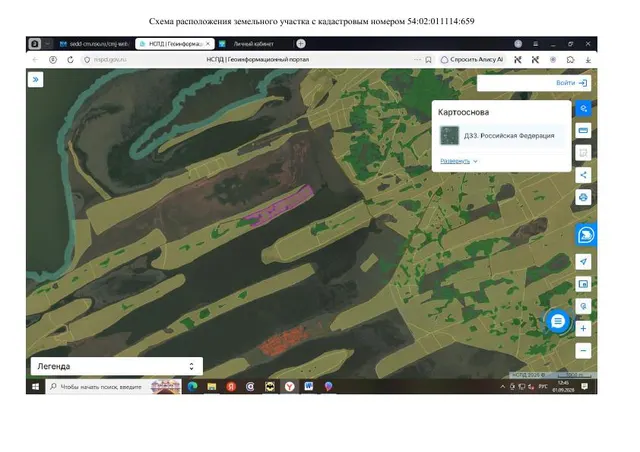Open the browser hamburger menu
Image resolution: width=640 pixels, height=452 pixels.
[536, 44]
